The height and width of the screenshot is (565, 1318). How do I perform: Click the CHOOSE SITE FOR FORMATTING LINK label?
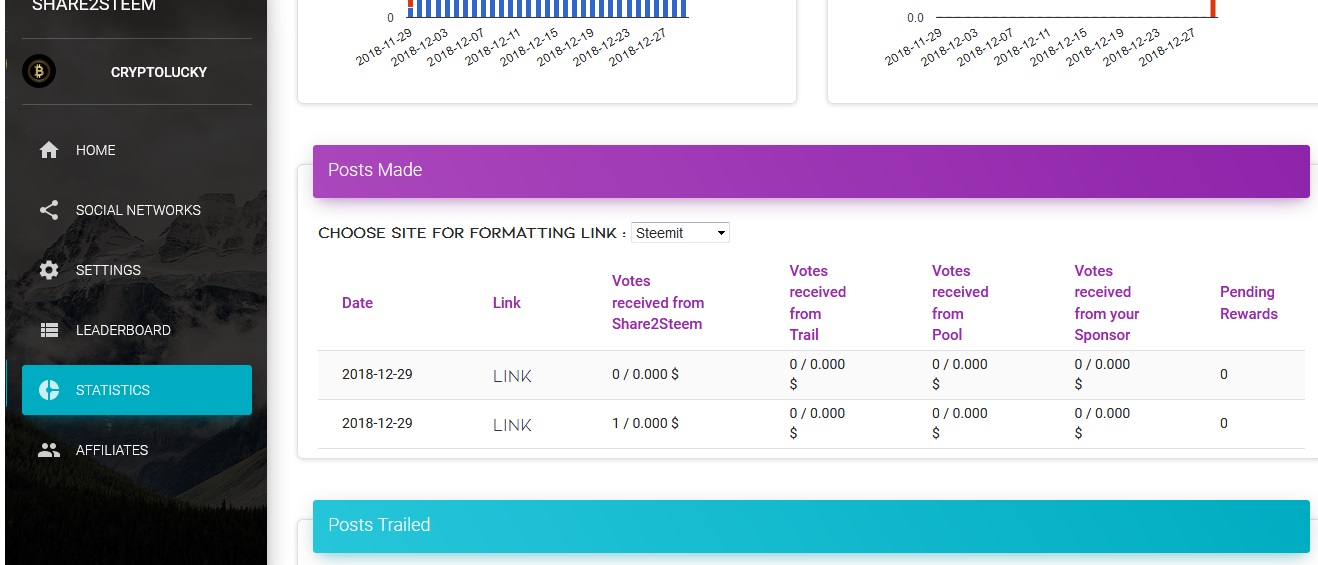[472, 233]
